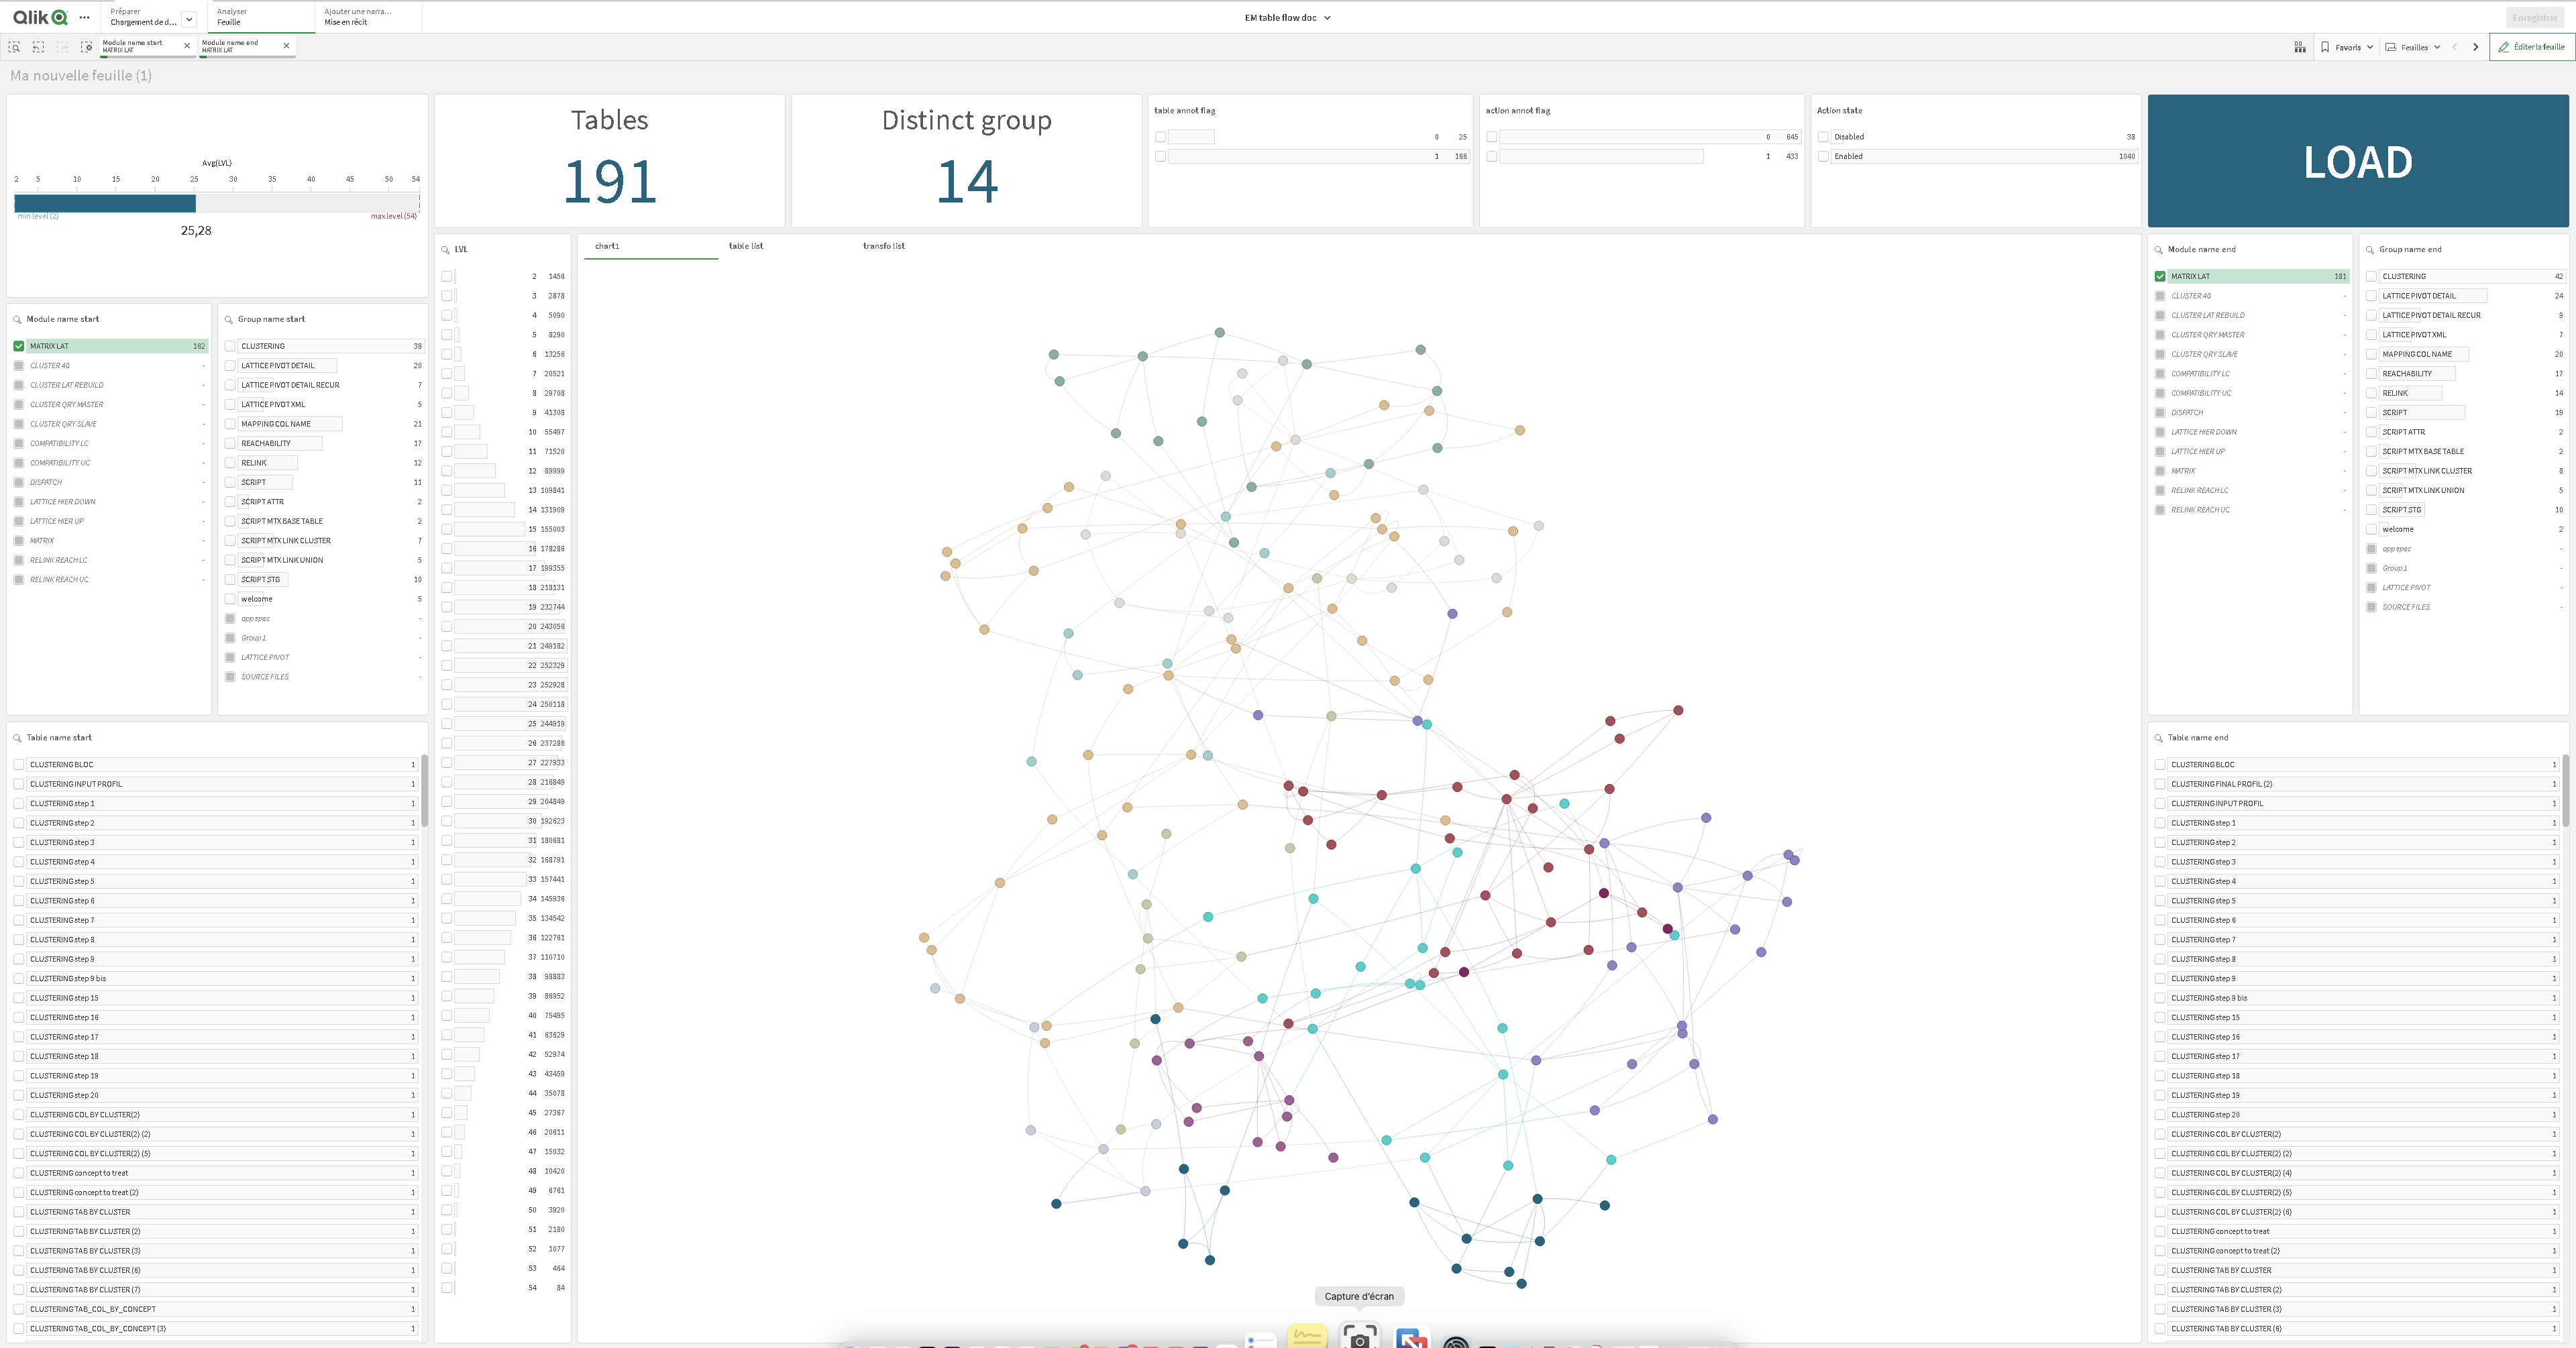Select welcome in Group name start
Screen dimensions: 2576x1348
coord(323,599)
